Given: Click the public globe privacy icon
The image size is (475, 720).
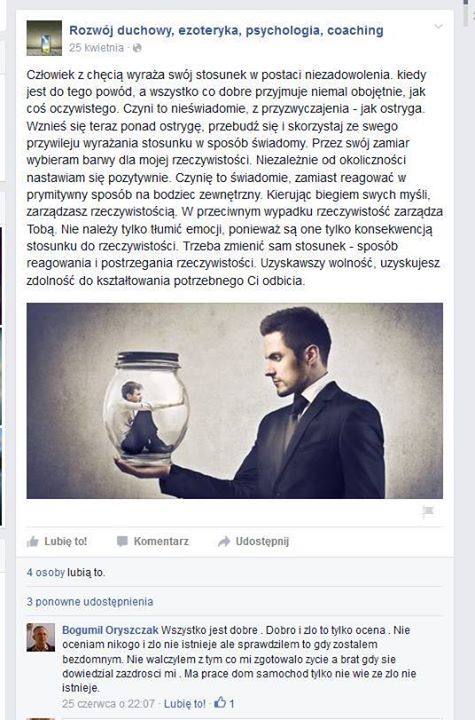Looking at the screenshot, I should pos(137,48).
